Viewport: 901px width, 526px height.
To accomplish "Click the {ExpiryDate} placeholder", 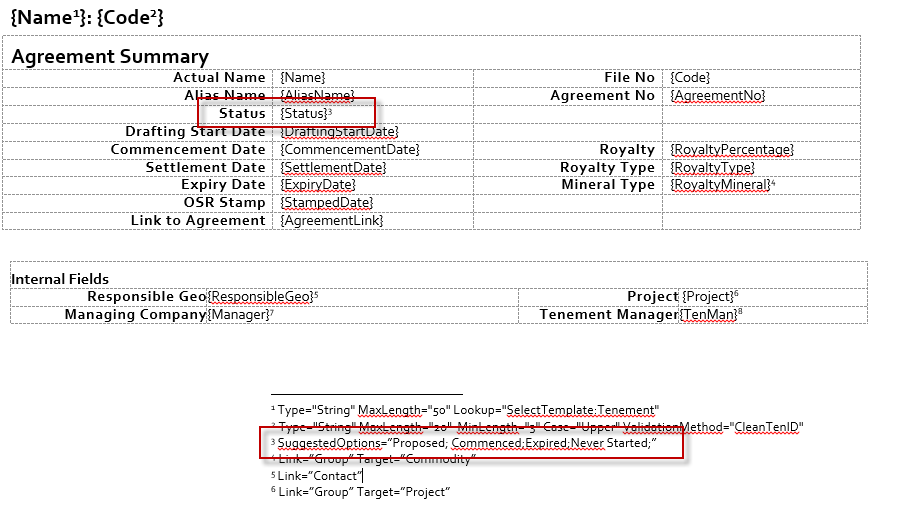I will coord(318,185).
